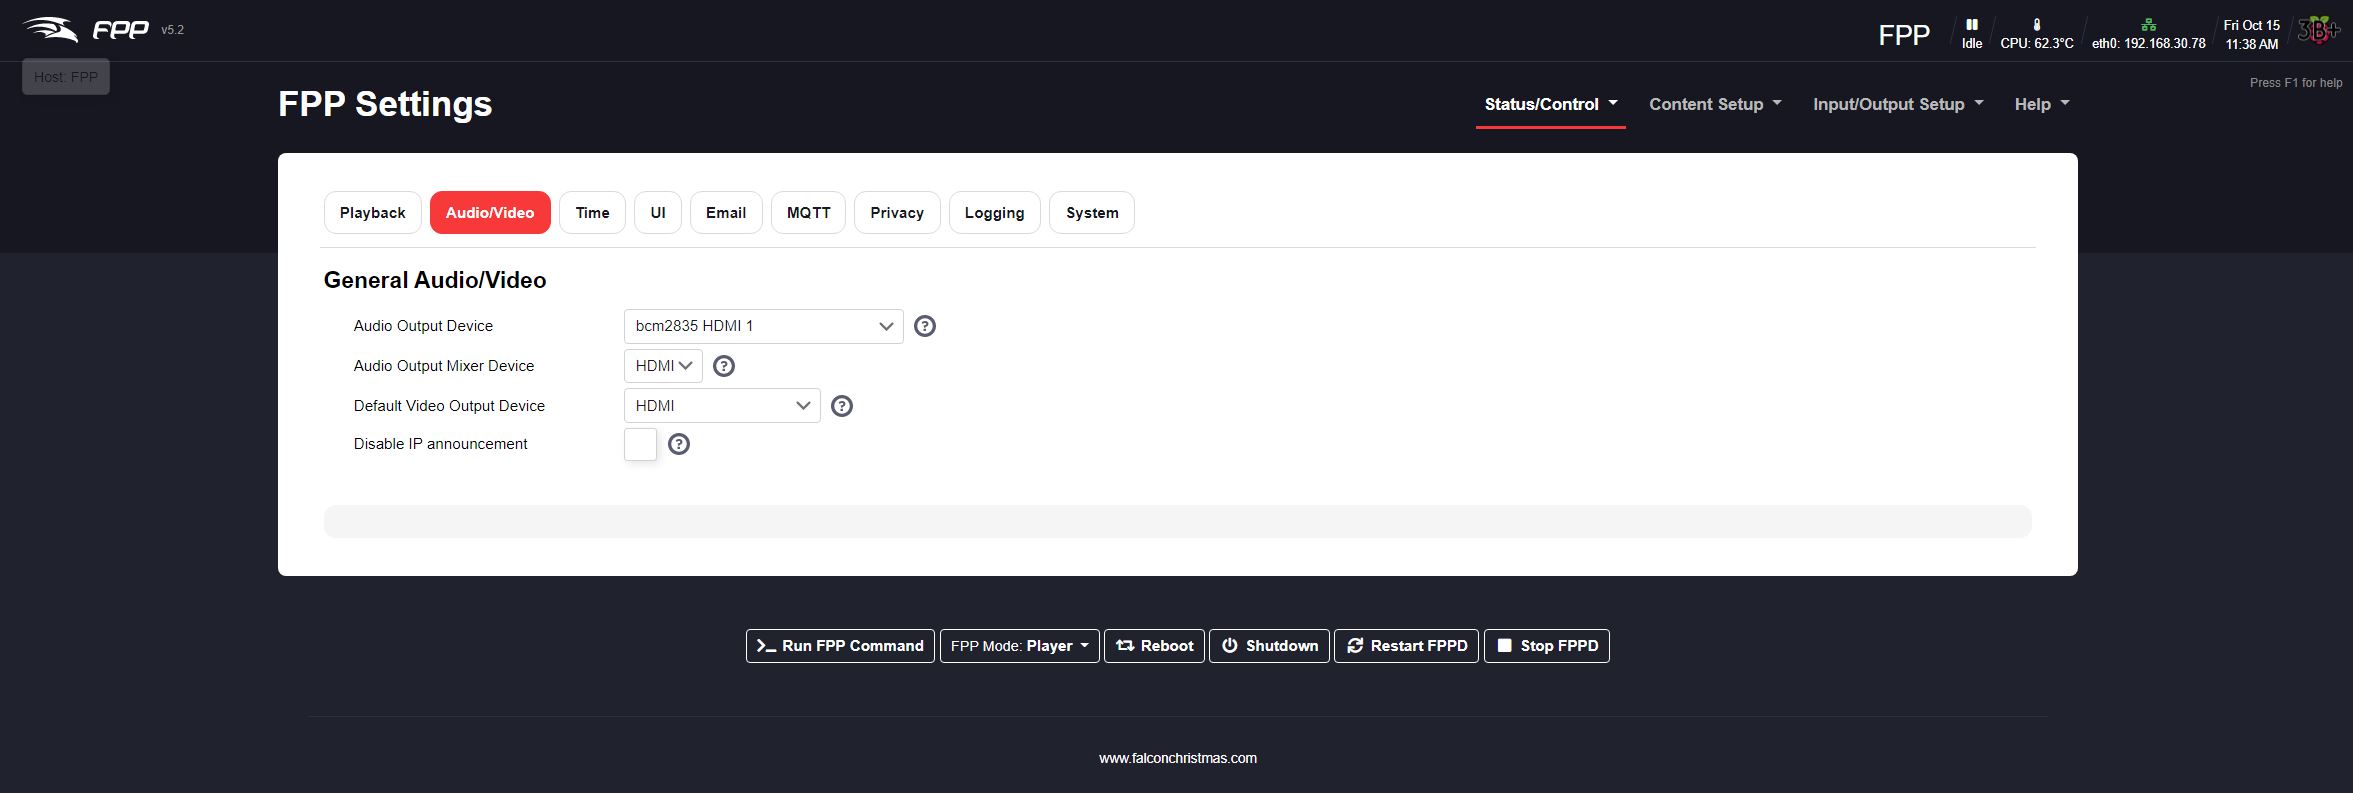This screenshot has height=793, width=2353.
Task: Click the CPU temperature thermometer icon
Action: 2036,25
